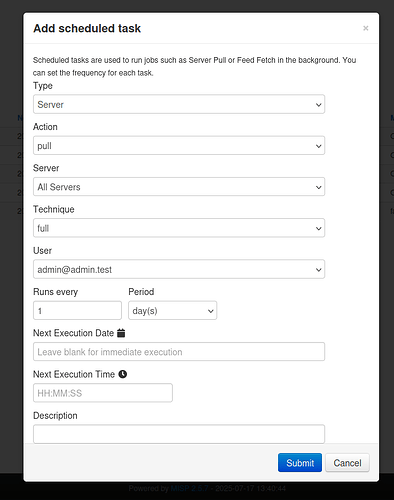Viewport: 394px width, 500px height.
Task: Open the Period dropdown showing day(s)
Action: tap(173, 311)
